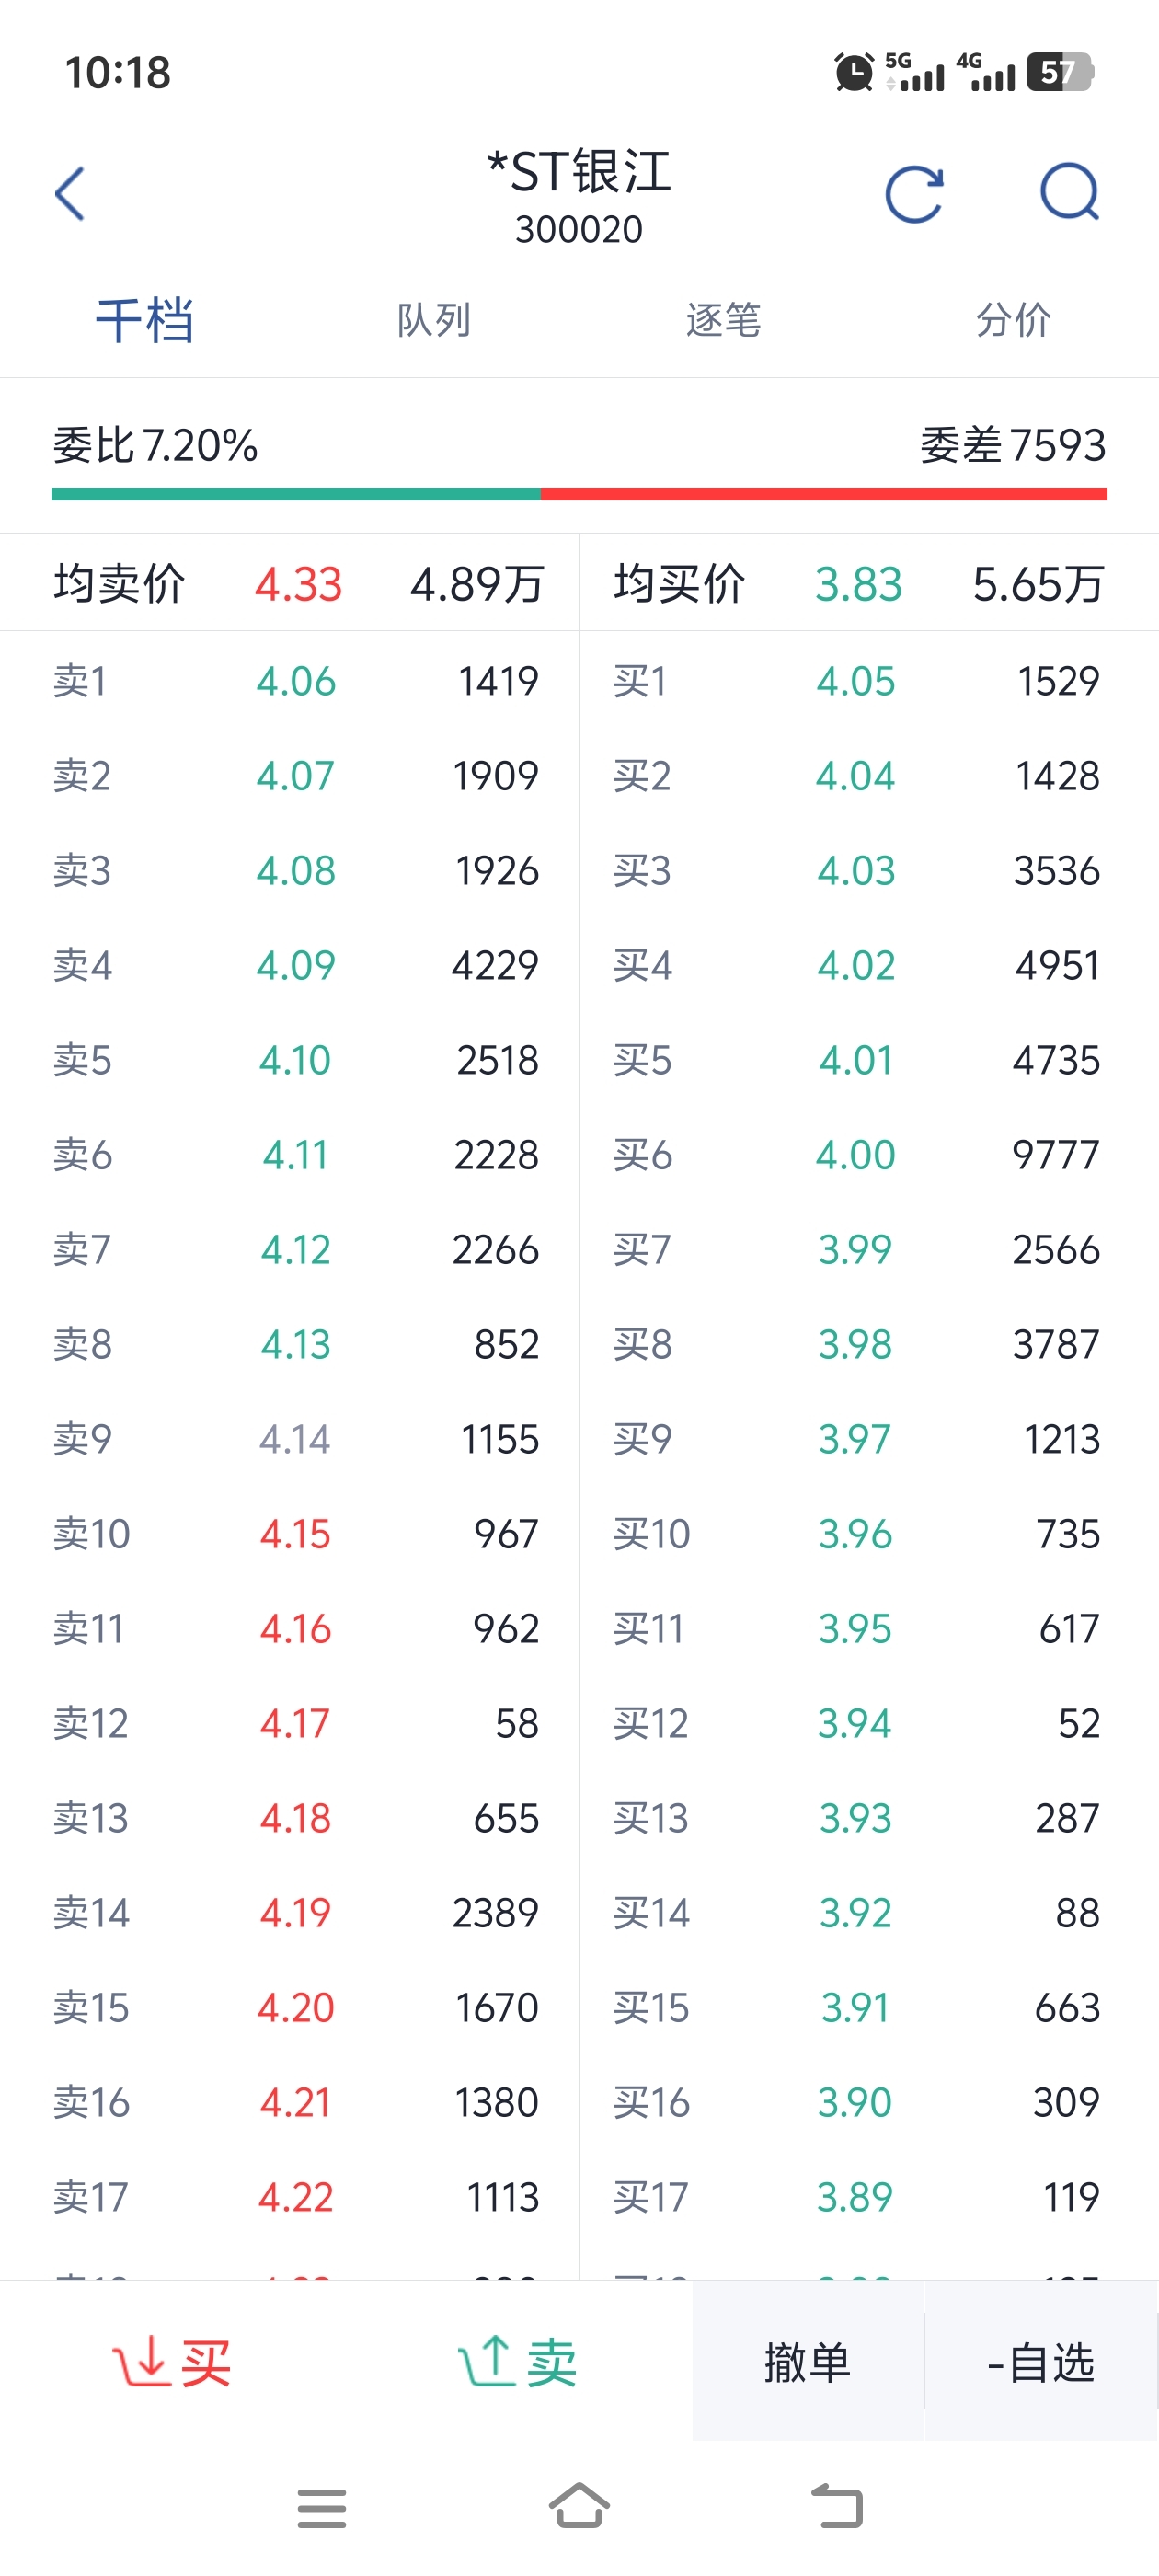Open the 分价 tab
This screenshot has height=2576, width=1159.
(x=1013, y=320)
